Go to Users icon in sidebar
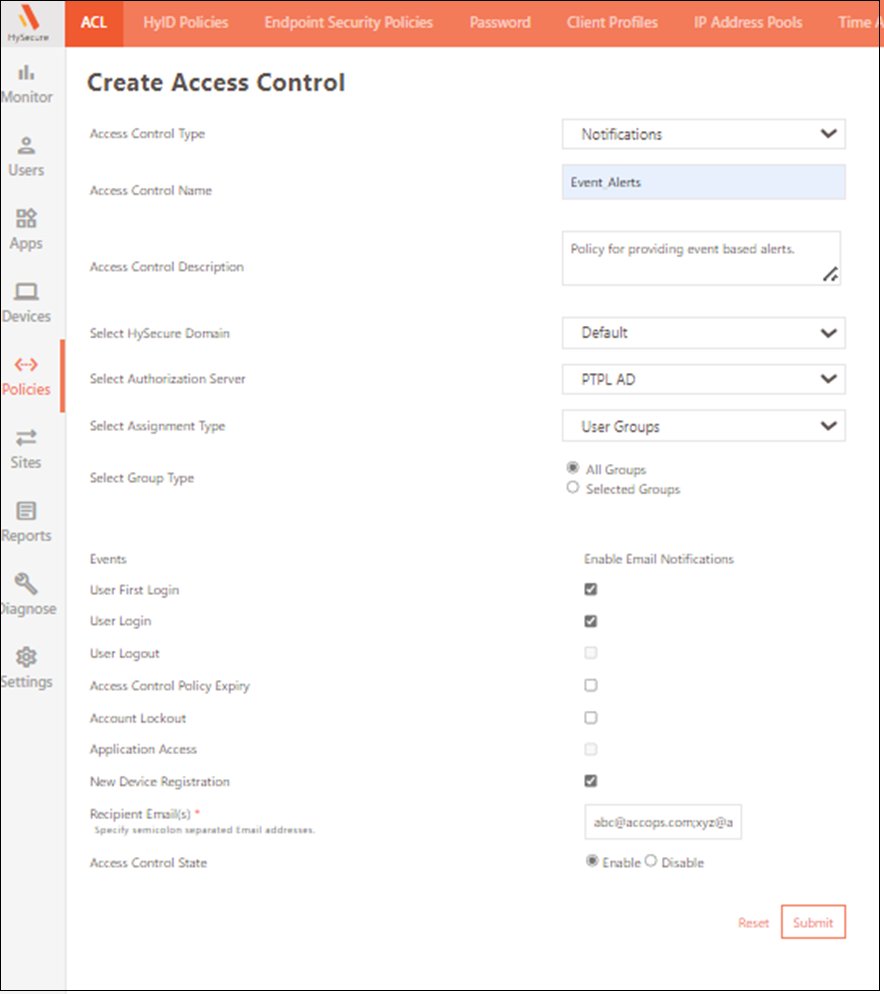 27,146
